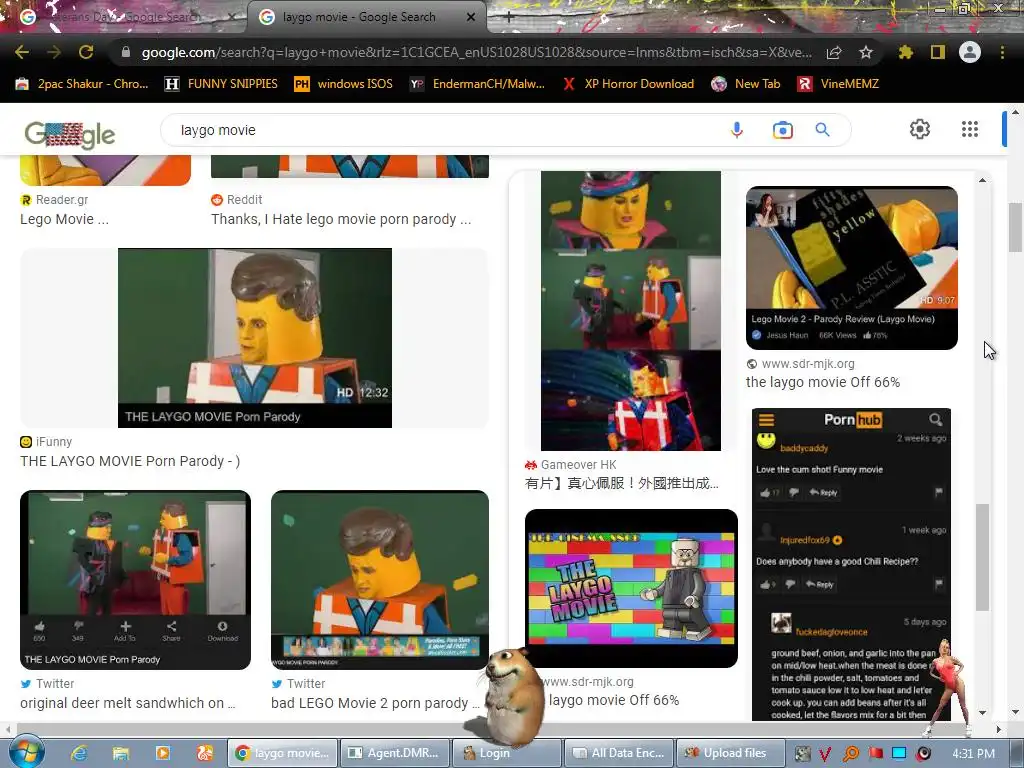Open the FUNNY SNIPPIES bookmark

click(x=221, y=84)
